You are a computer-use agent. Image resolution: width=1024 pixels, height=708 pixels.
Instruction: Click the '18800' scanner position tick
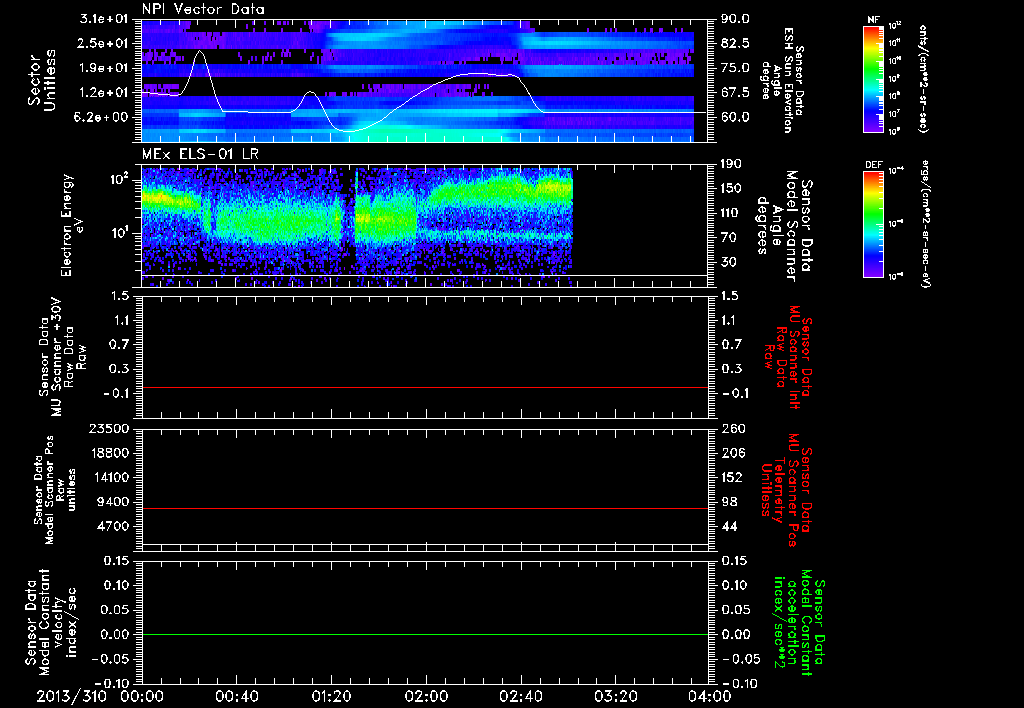click(x=109, y=453)
